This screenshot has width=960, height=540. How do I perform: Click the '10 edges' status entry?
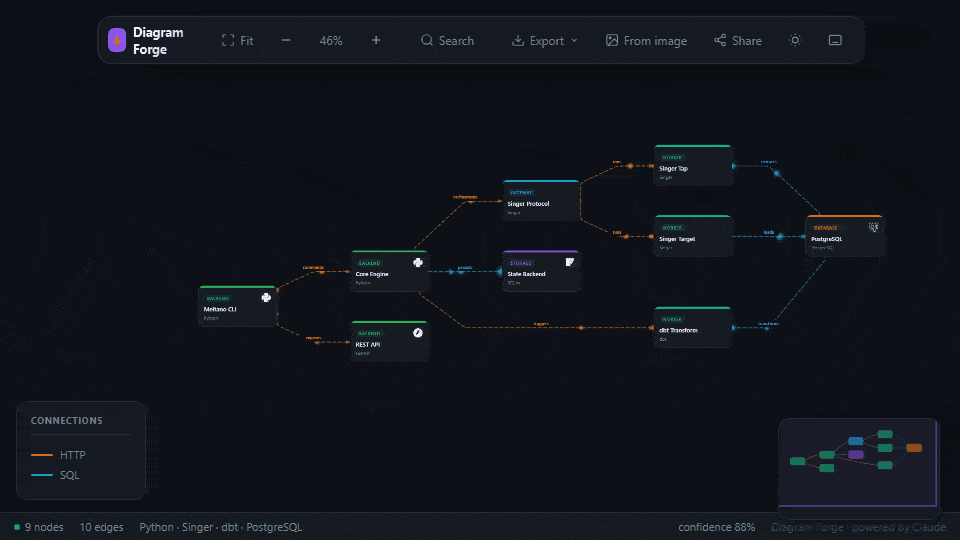pos(102,527)
